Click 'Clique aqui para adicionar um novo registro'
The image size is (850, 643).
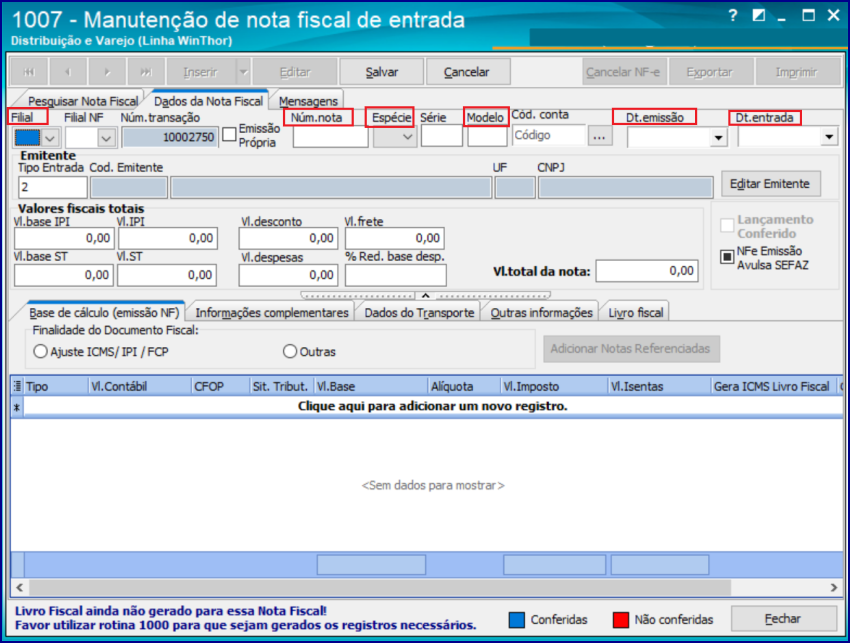pos(433,406)
